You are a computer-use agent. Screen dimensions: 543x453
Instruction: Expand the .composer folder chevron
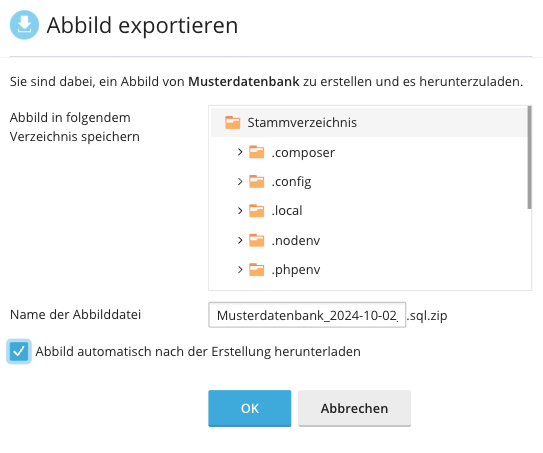point(240,152)
